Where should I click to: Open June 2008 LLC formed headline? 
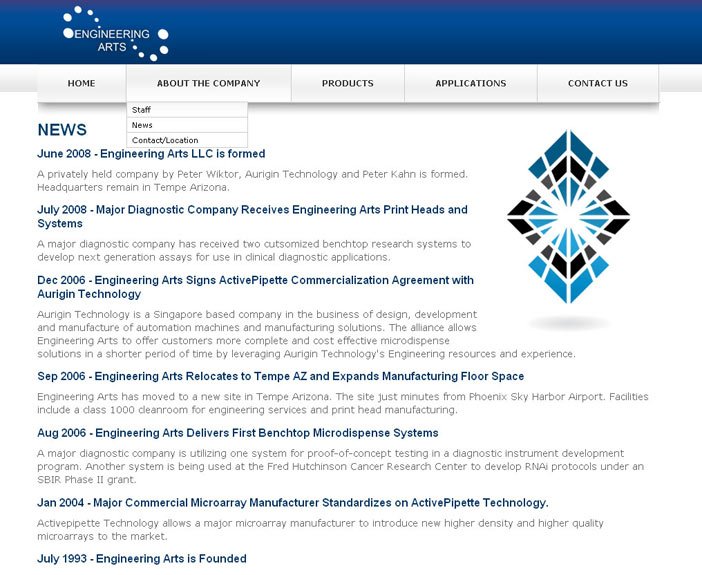click(151, 154)
